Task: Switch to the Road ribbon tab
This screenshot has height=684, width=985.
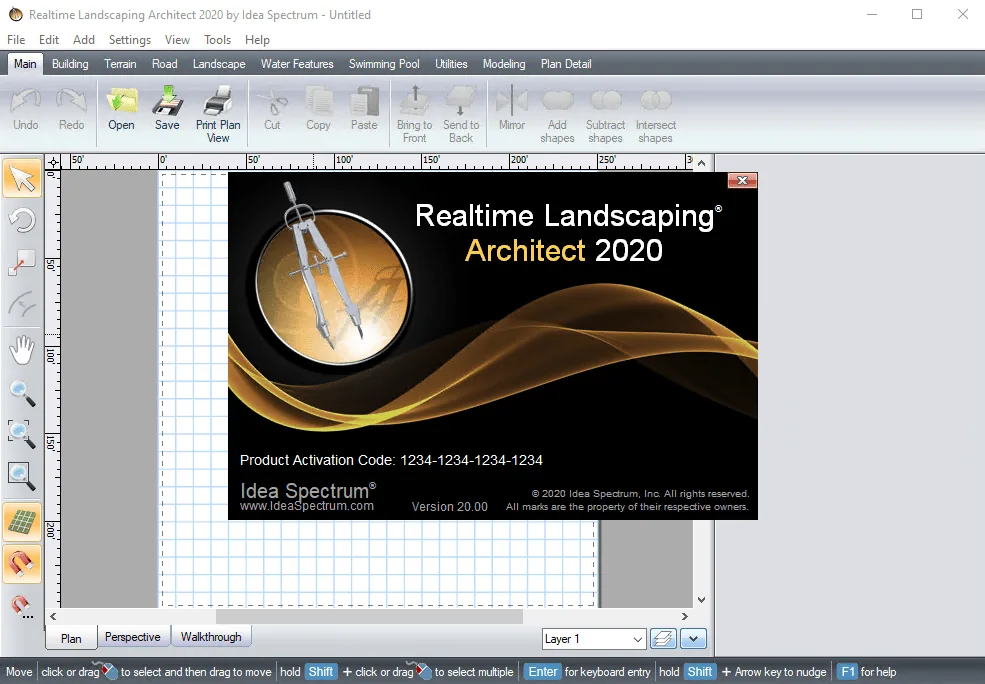Action: coord(165,63)
